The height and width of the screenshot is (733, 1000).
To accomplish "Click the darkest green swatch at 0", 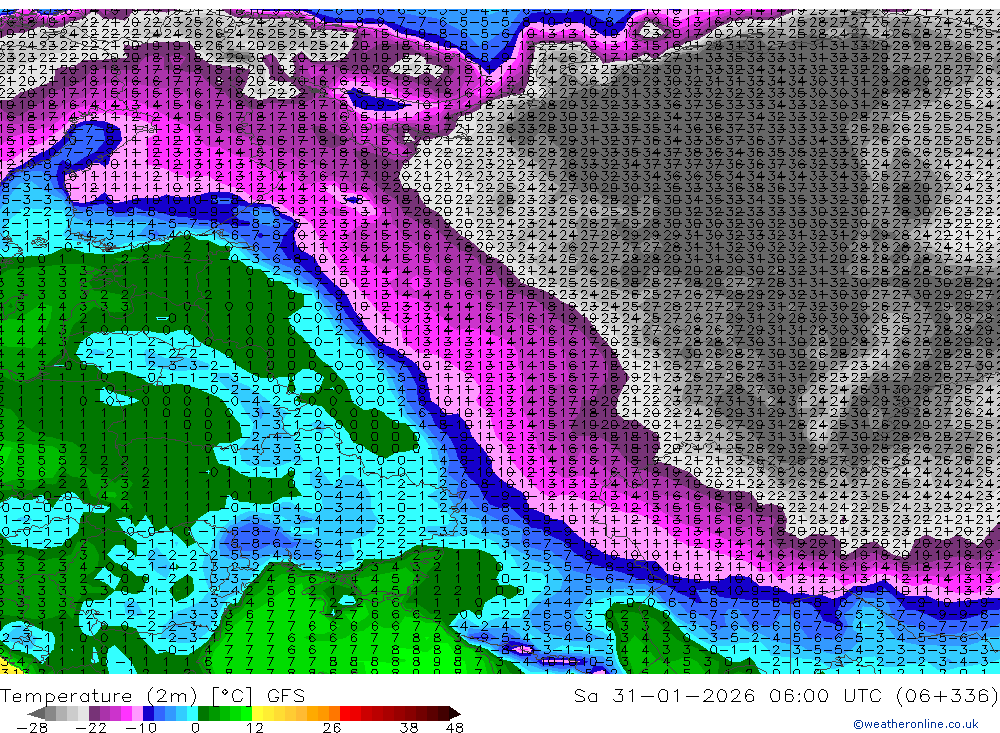I will (203, 713).
